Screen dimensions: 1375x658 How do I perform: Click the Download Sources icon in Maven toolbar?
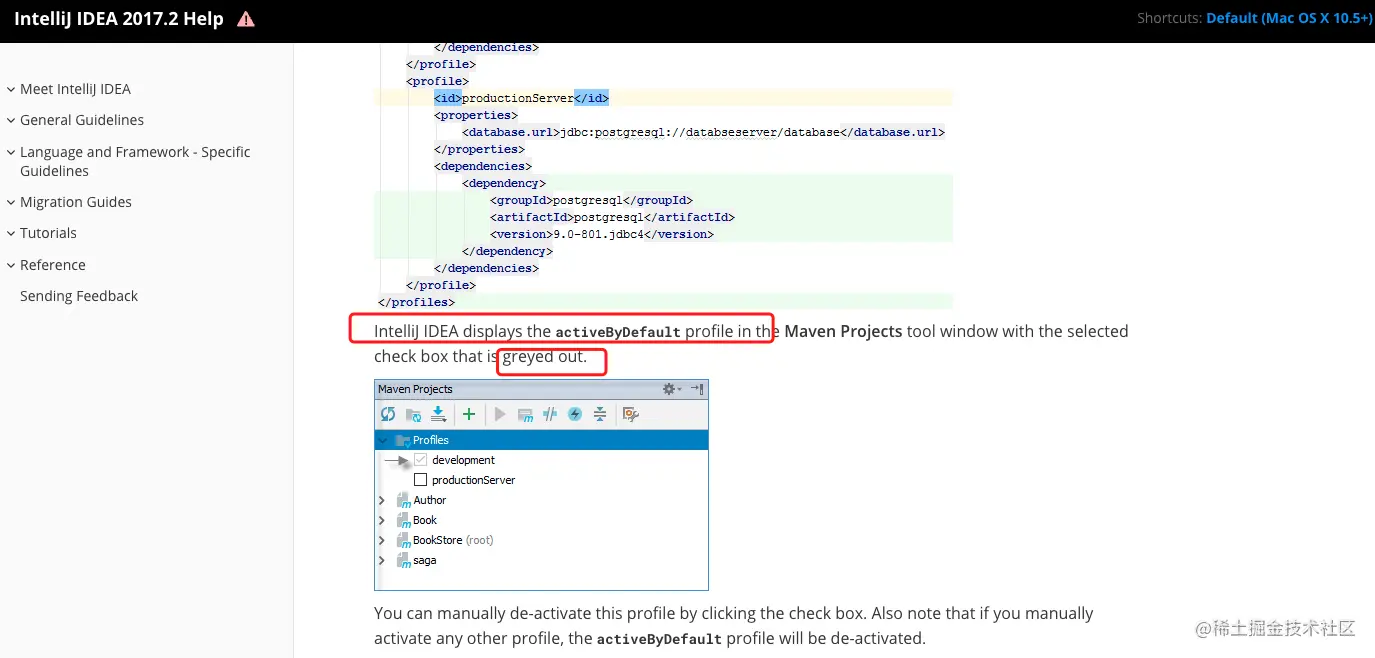[438, 414]
